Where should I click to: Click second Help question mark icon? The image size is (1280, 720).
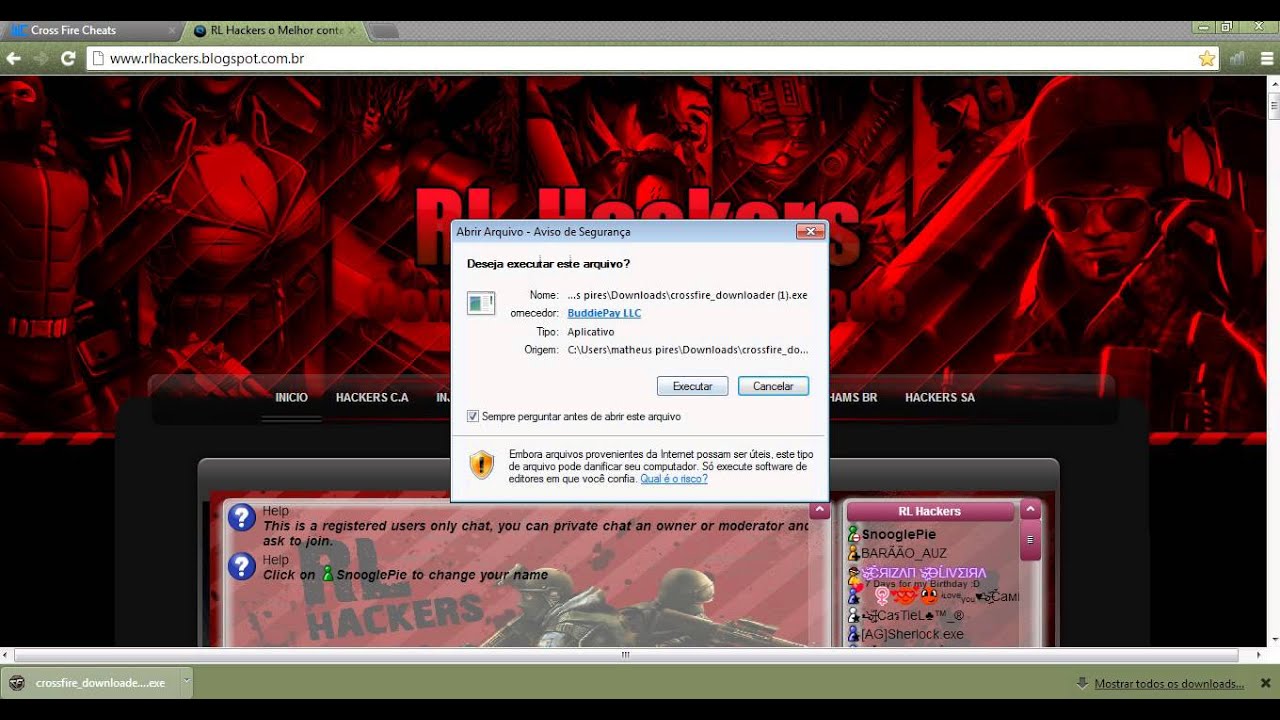coord(242,567)
